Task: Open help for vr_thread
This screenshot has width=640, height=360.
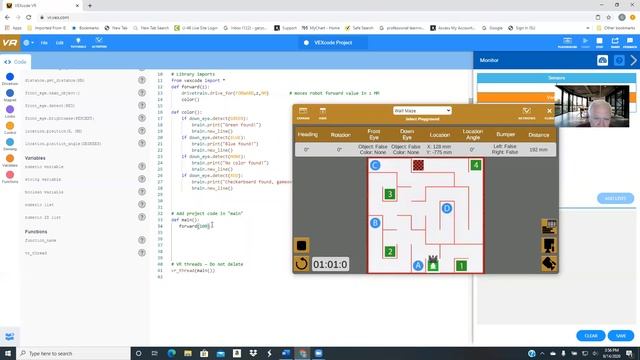Action: pyautogui.click(x=142, y=253)
